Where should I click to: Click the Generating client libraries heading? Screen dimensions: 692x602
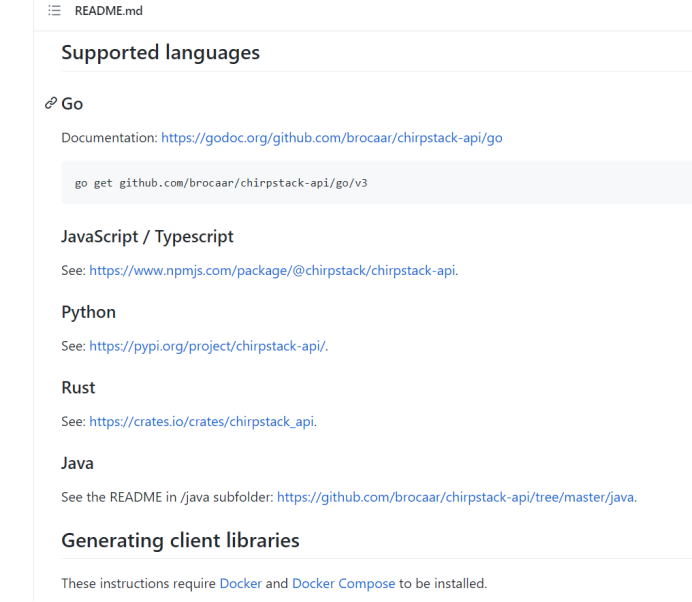(180, 540)
